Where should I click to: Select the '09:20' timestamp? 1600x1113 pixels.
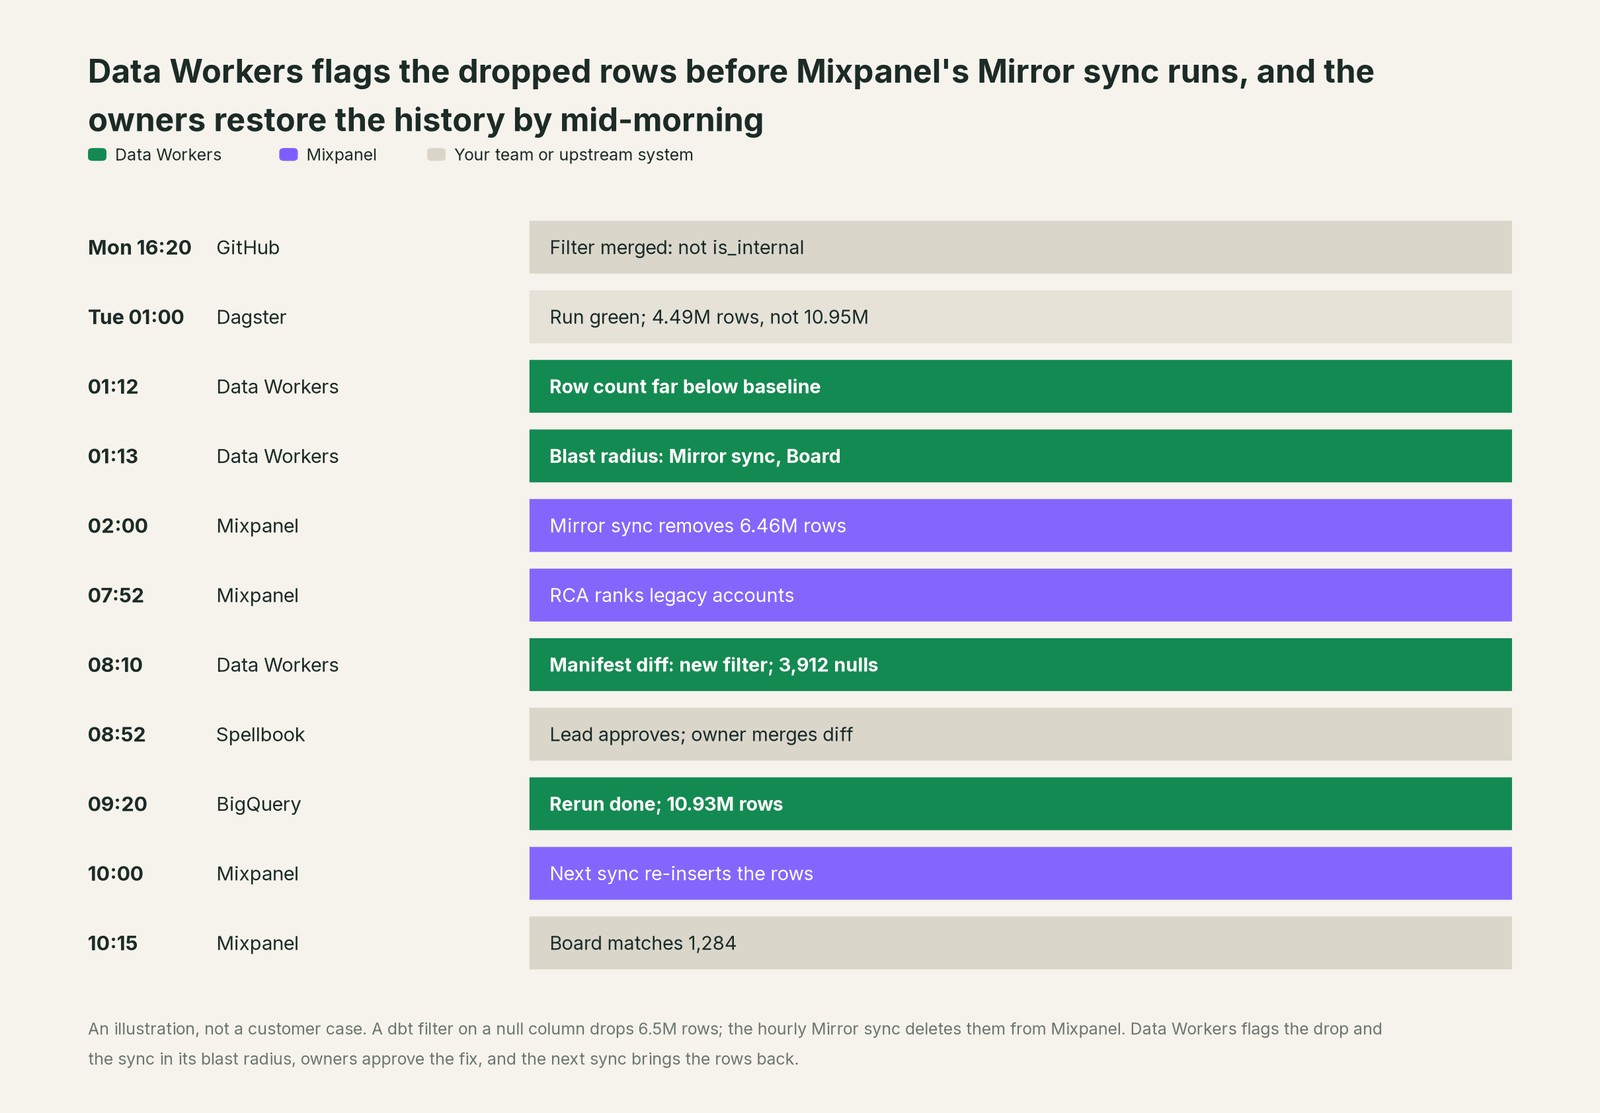tap(118, 804)
